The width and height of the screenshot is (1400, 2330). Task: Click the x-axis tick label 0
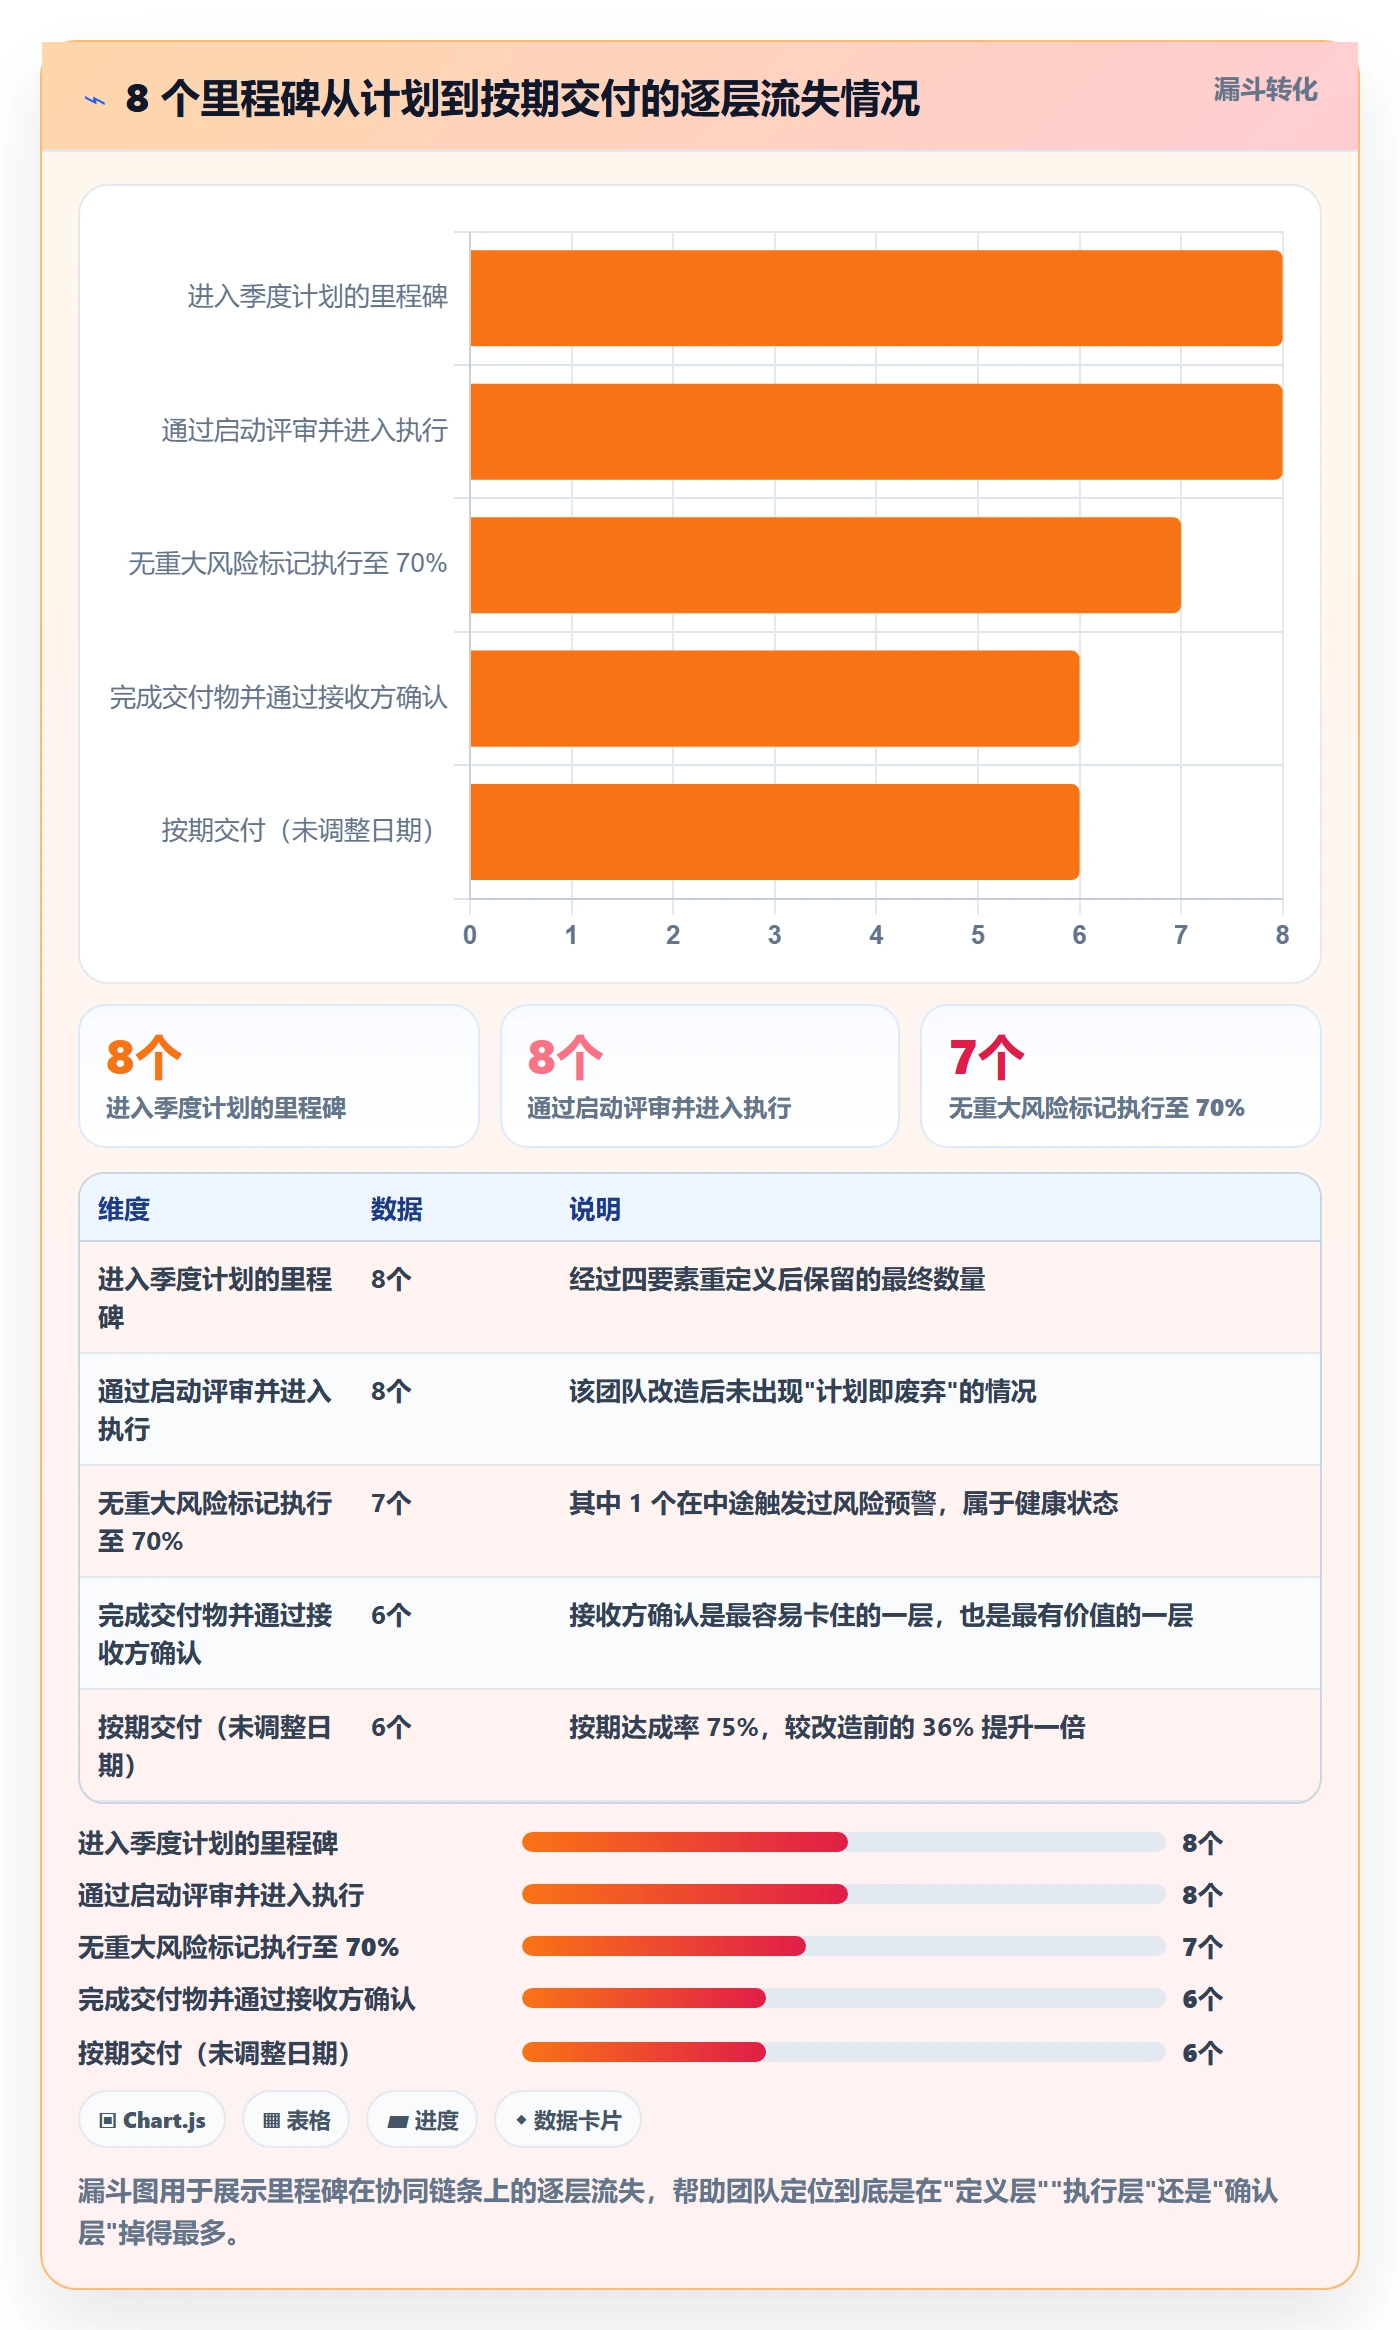[x=470, y=935]
